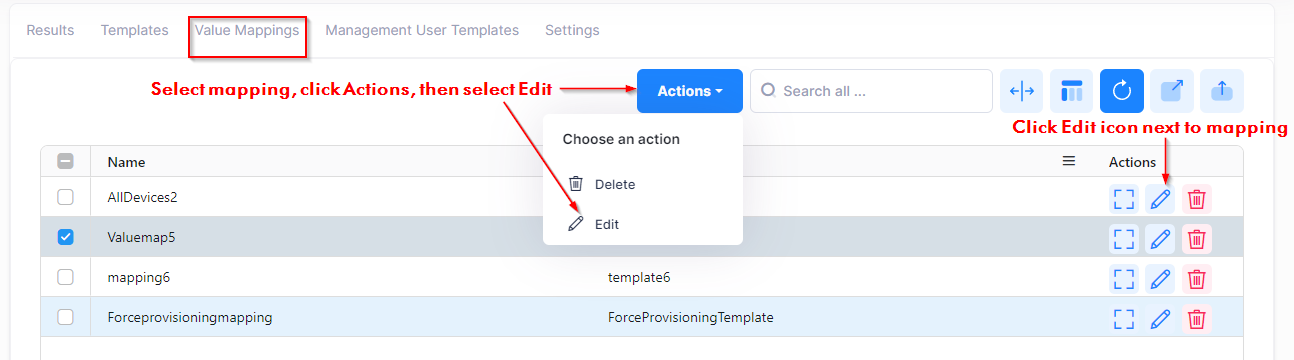
Task: Check the AllDevices2 row checkbox
Action: coord(66,197)
